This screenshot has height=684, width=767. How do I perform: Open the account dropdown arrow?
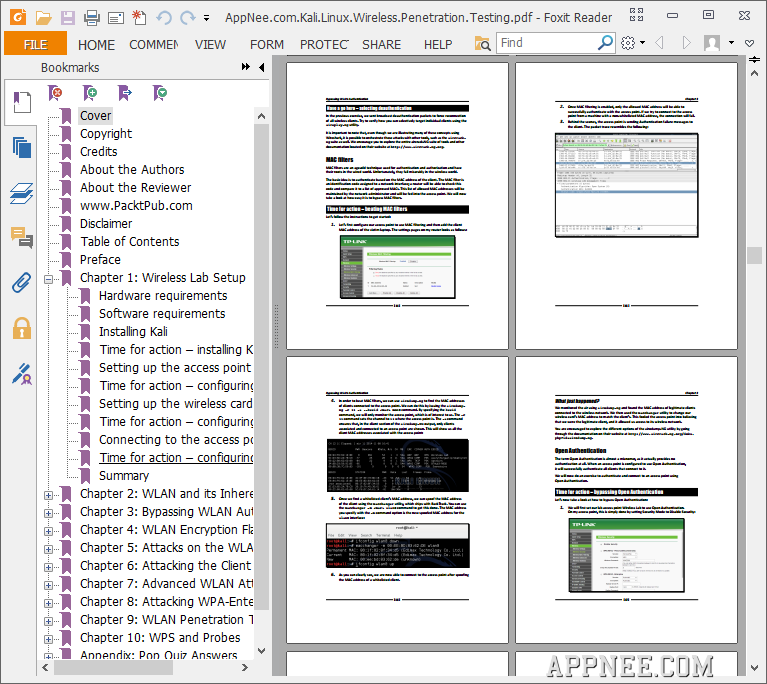[x=731, y=43]
